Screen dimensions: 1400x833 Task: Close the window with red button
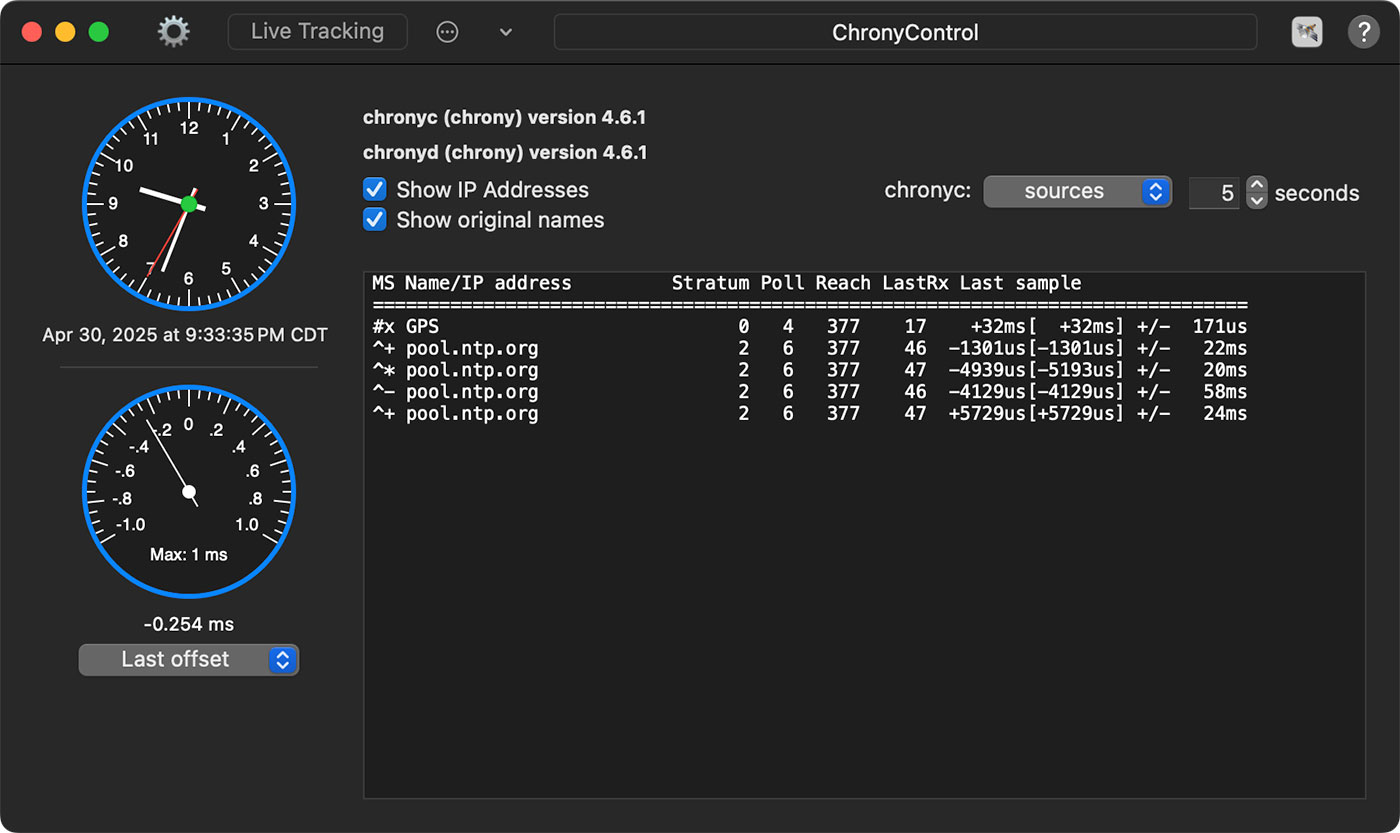coord(32,32)
